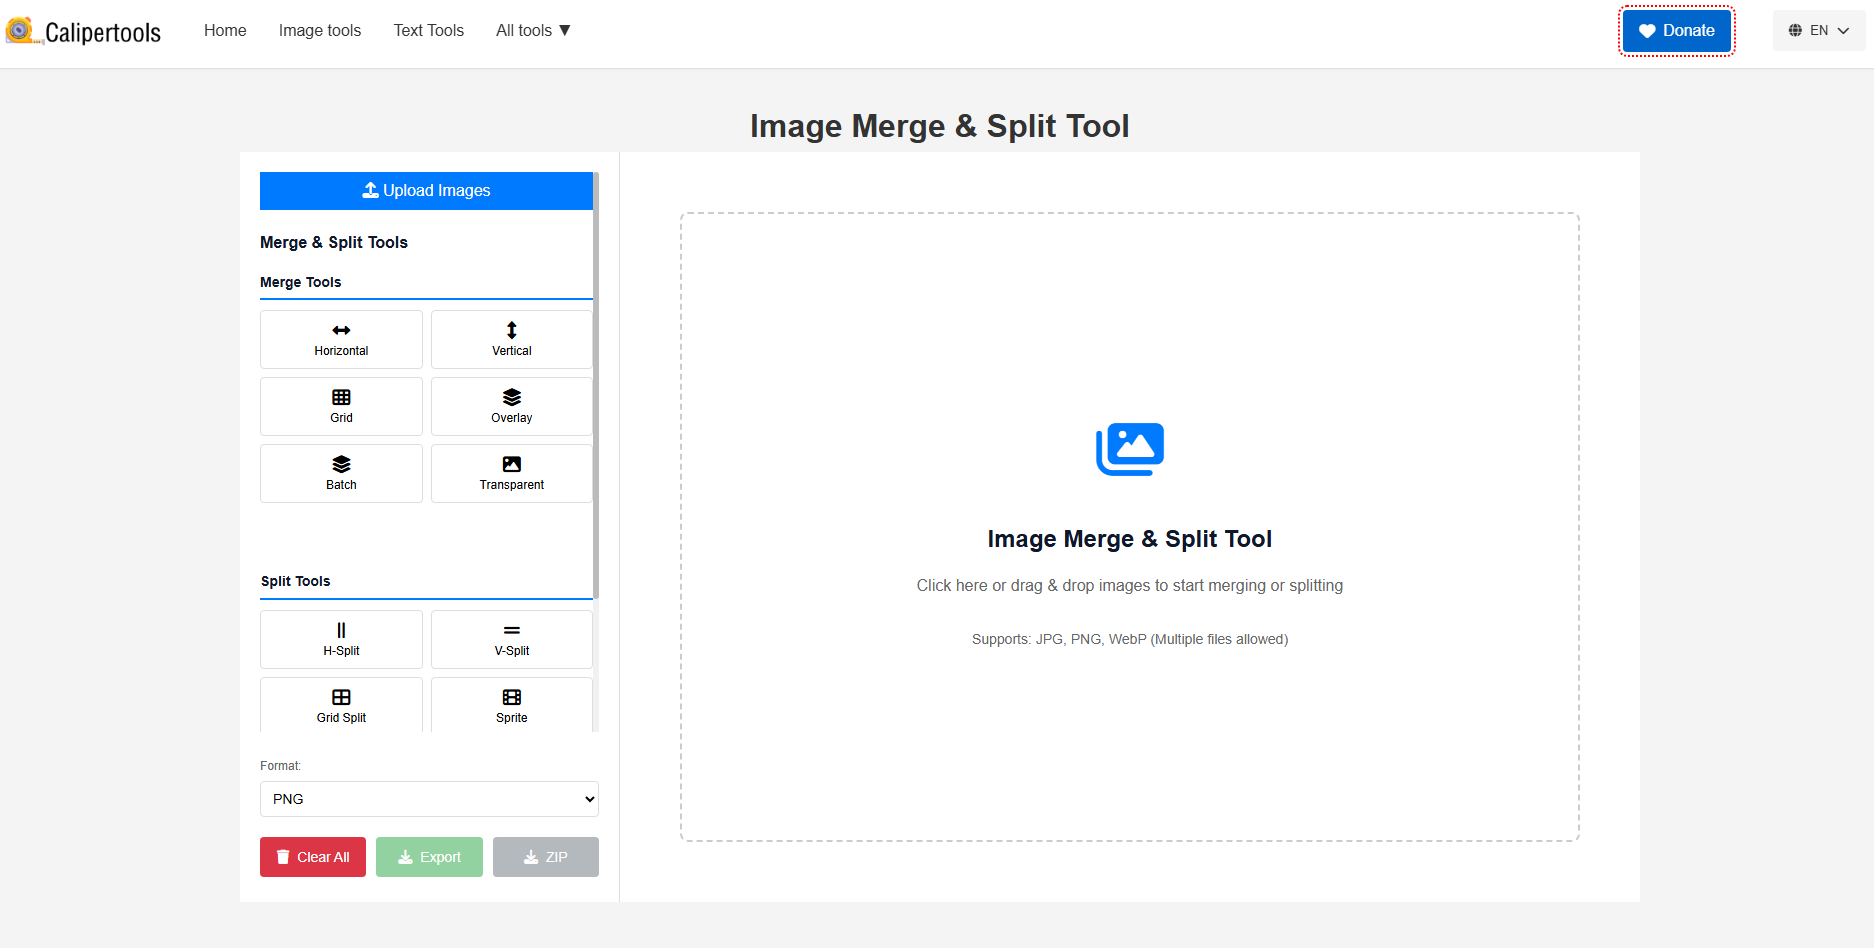1874x948 pixels.
Task: Click the Export button
Action: [429, 857]
